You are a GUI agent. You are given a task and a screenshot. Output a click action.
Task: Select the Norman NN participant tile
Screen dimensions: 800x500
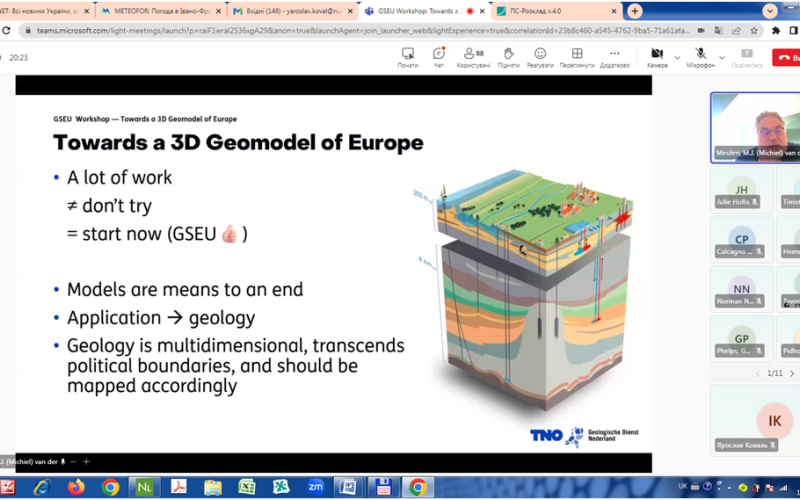pos(741,289)
